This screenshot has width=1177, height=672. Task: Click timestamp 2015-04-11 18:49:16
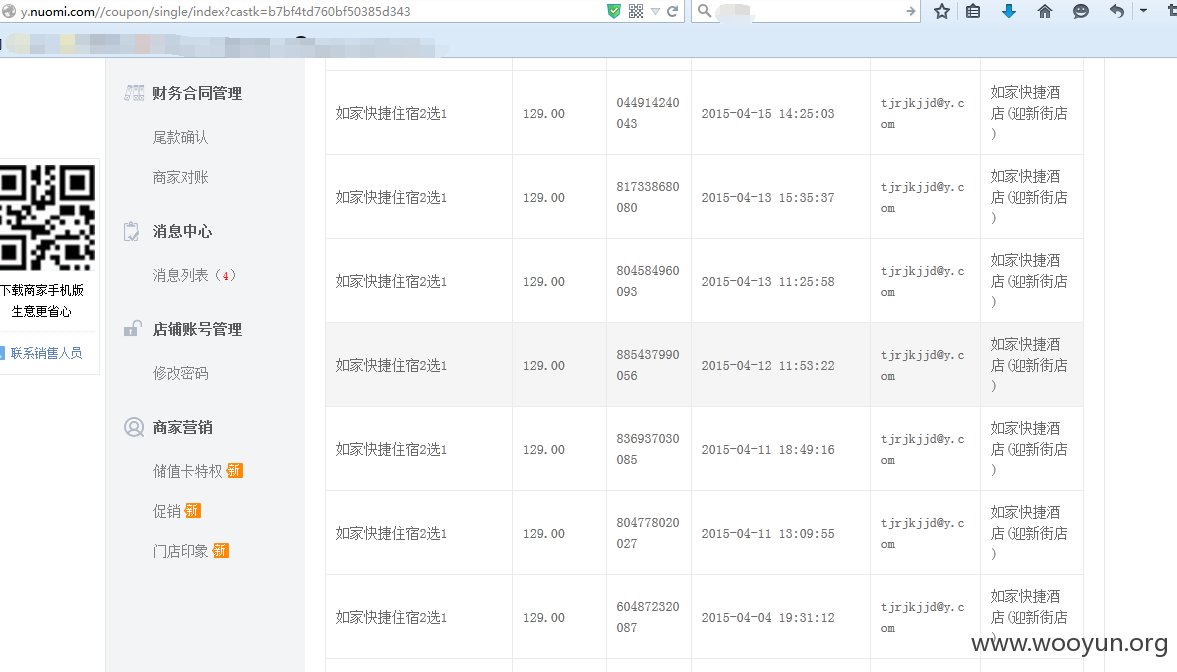[768, 450]
